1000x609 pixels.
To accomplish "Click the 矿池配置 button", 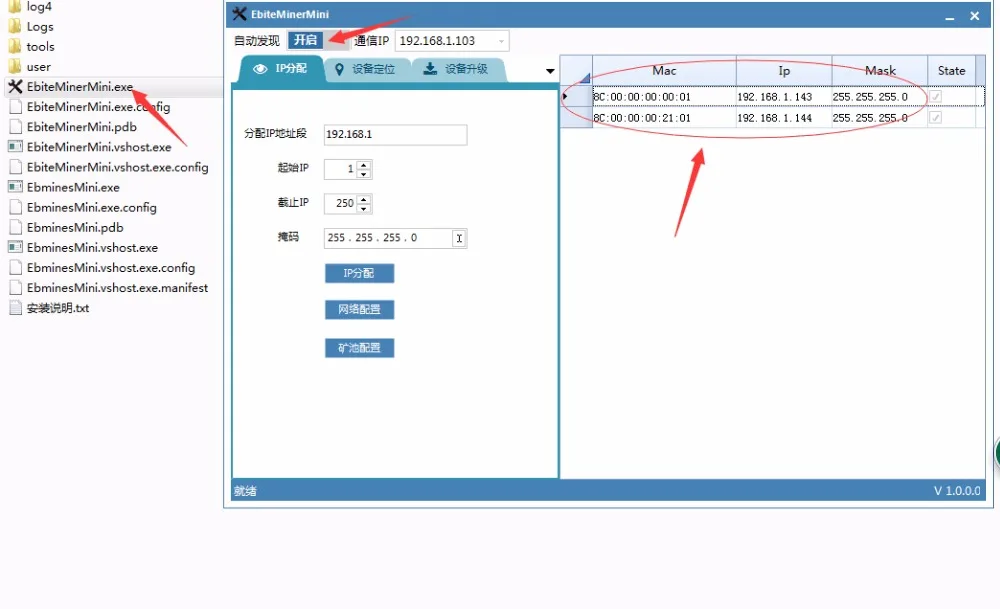I will (x=359, y=348).
